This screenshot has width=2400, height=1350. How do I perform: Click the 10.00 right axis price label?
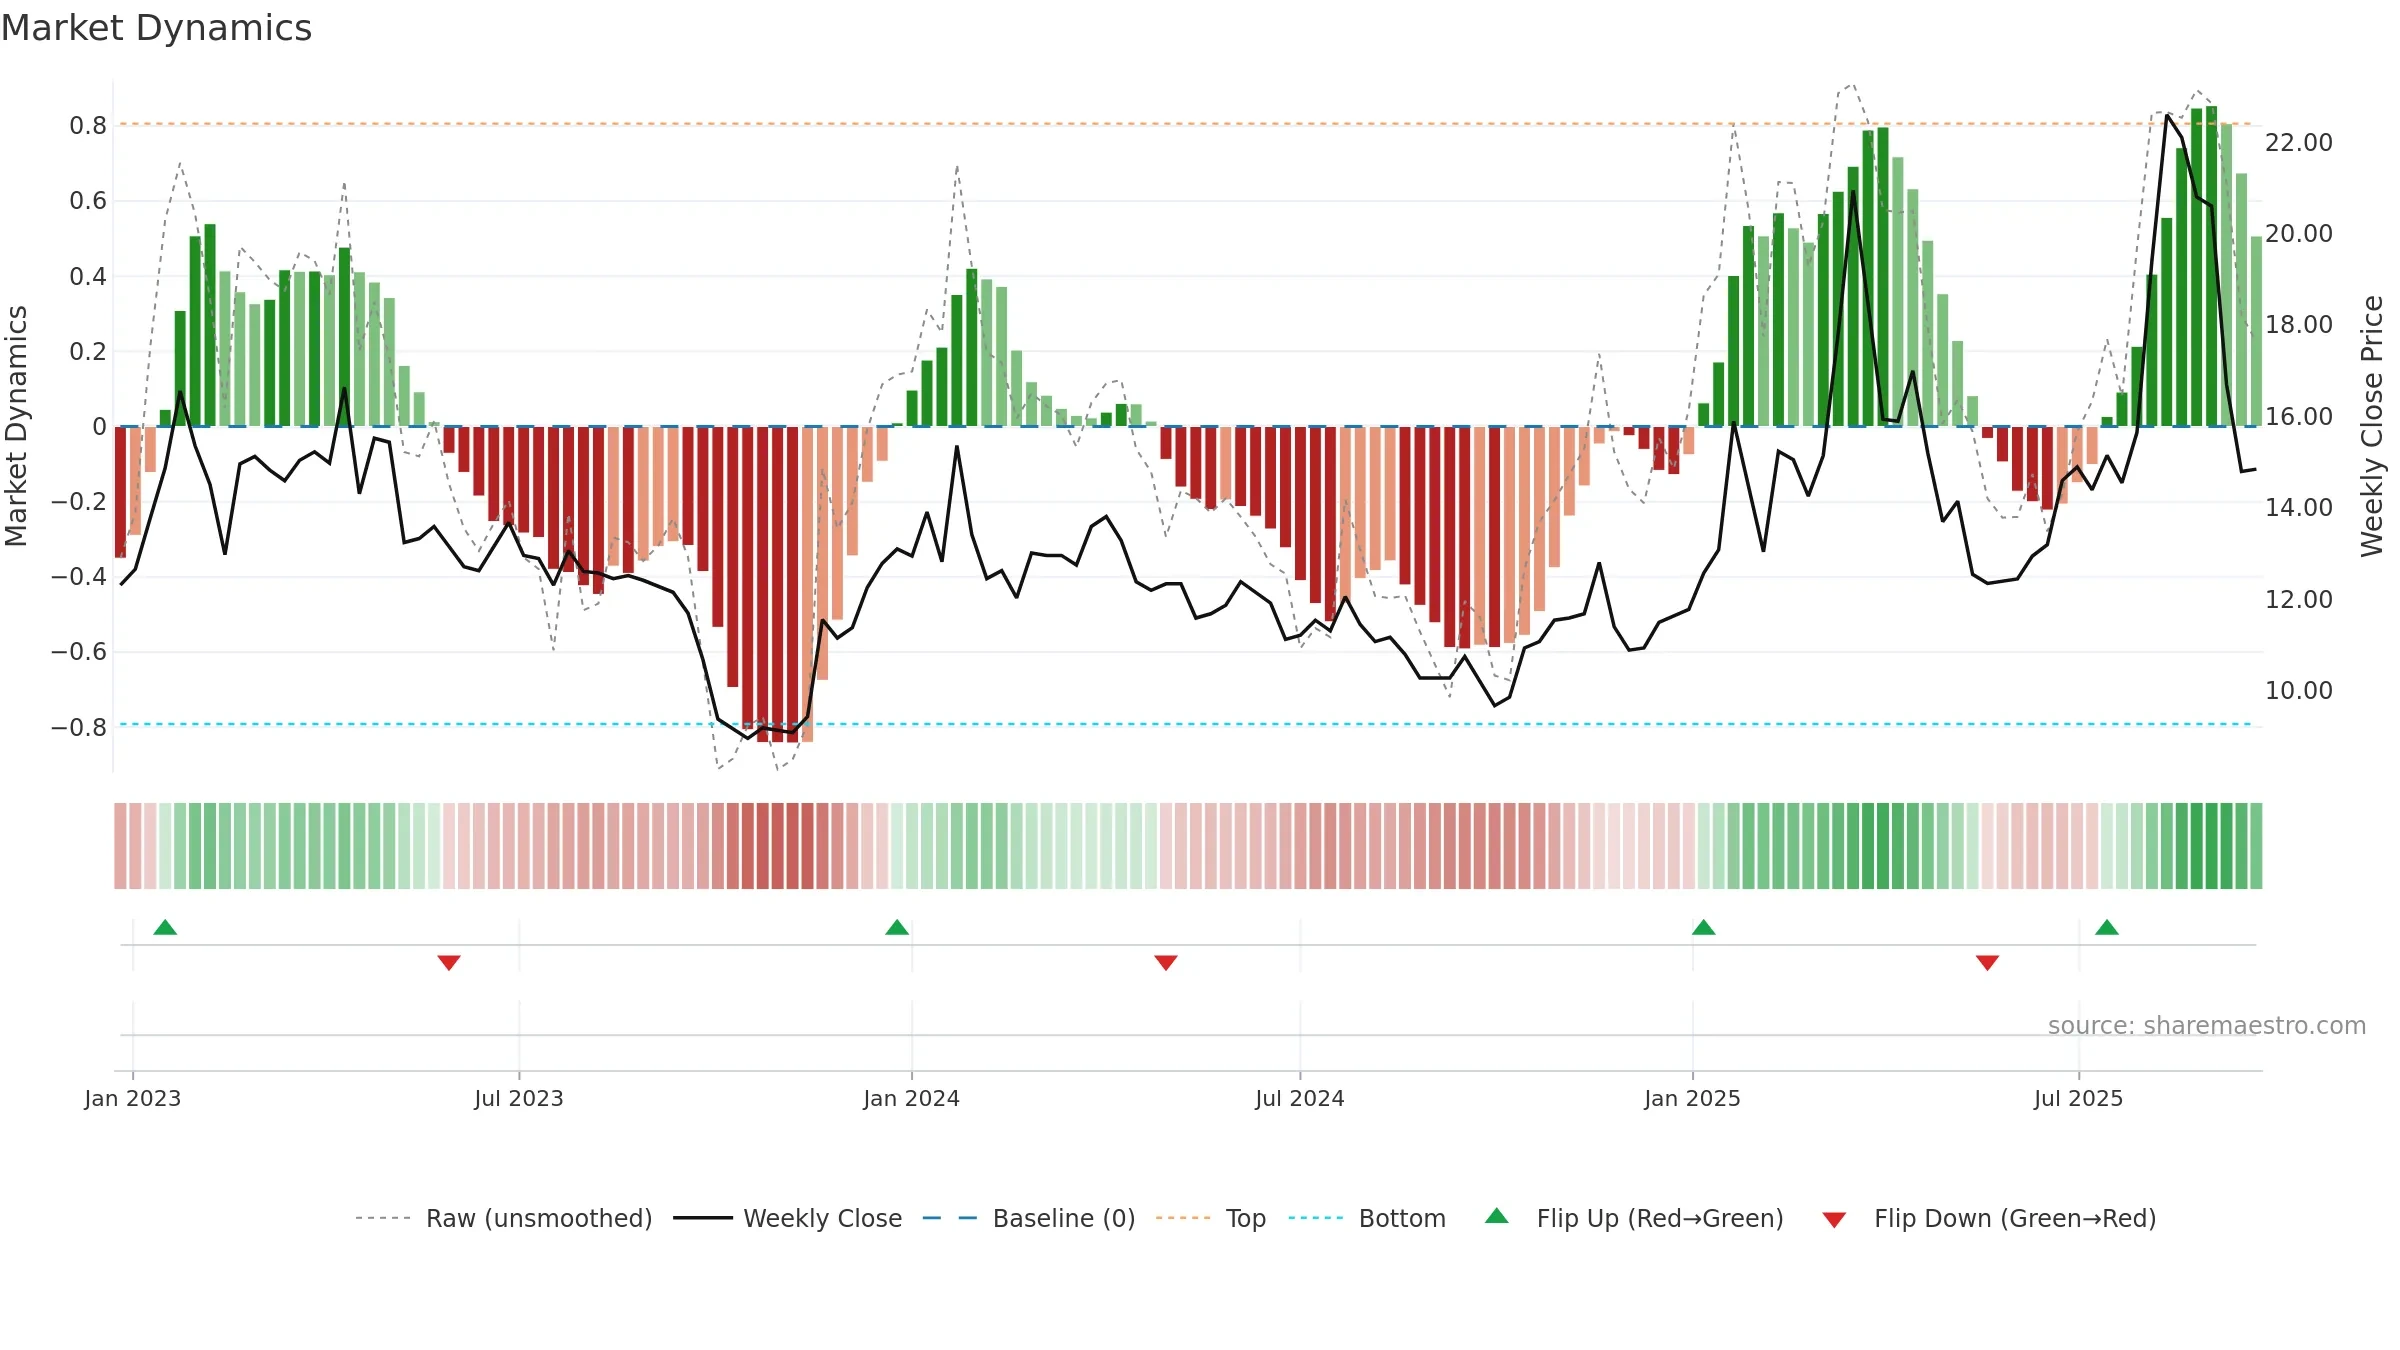point(2299,691)
